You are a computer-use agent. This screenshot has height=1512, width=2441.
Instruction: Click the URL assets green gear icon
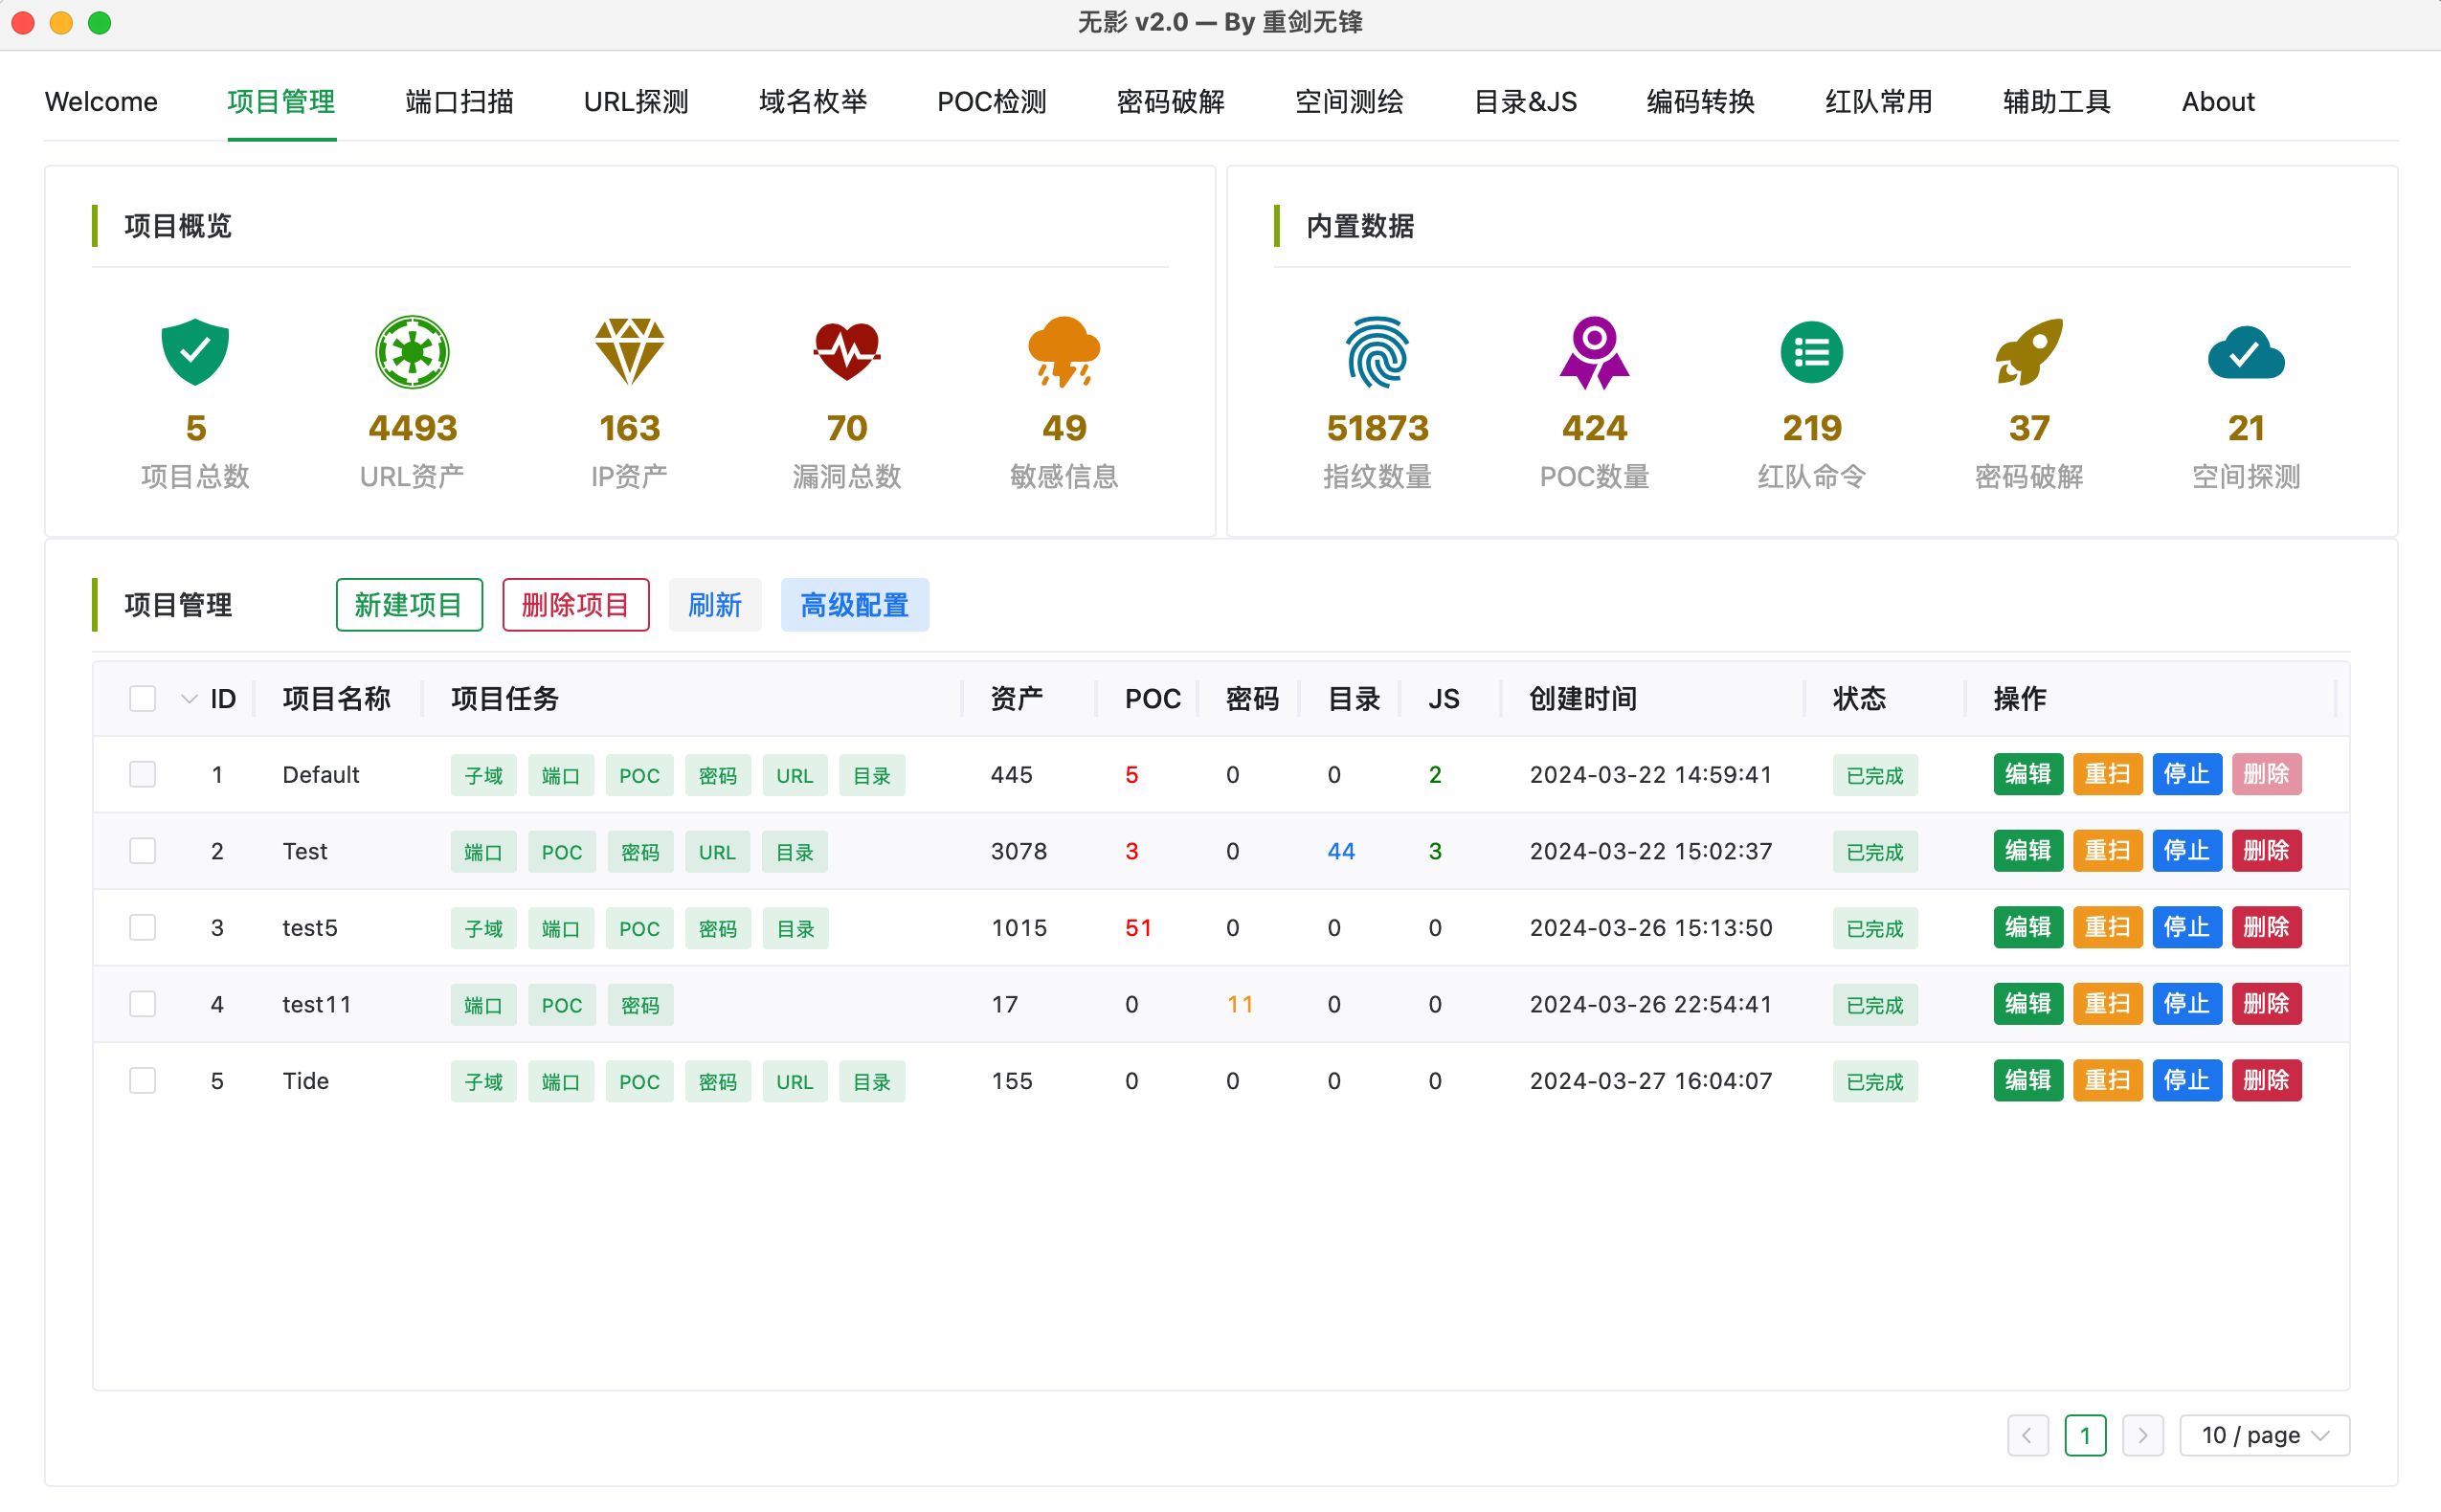click(412, 352)
